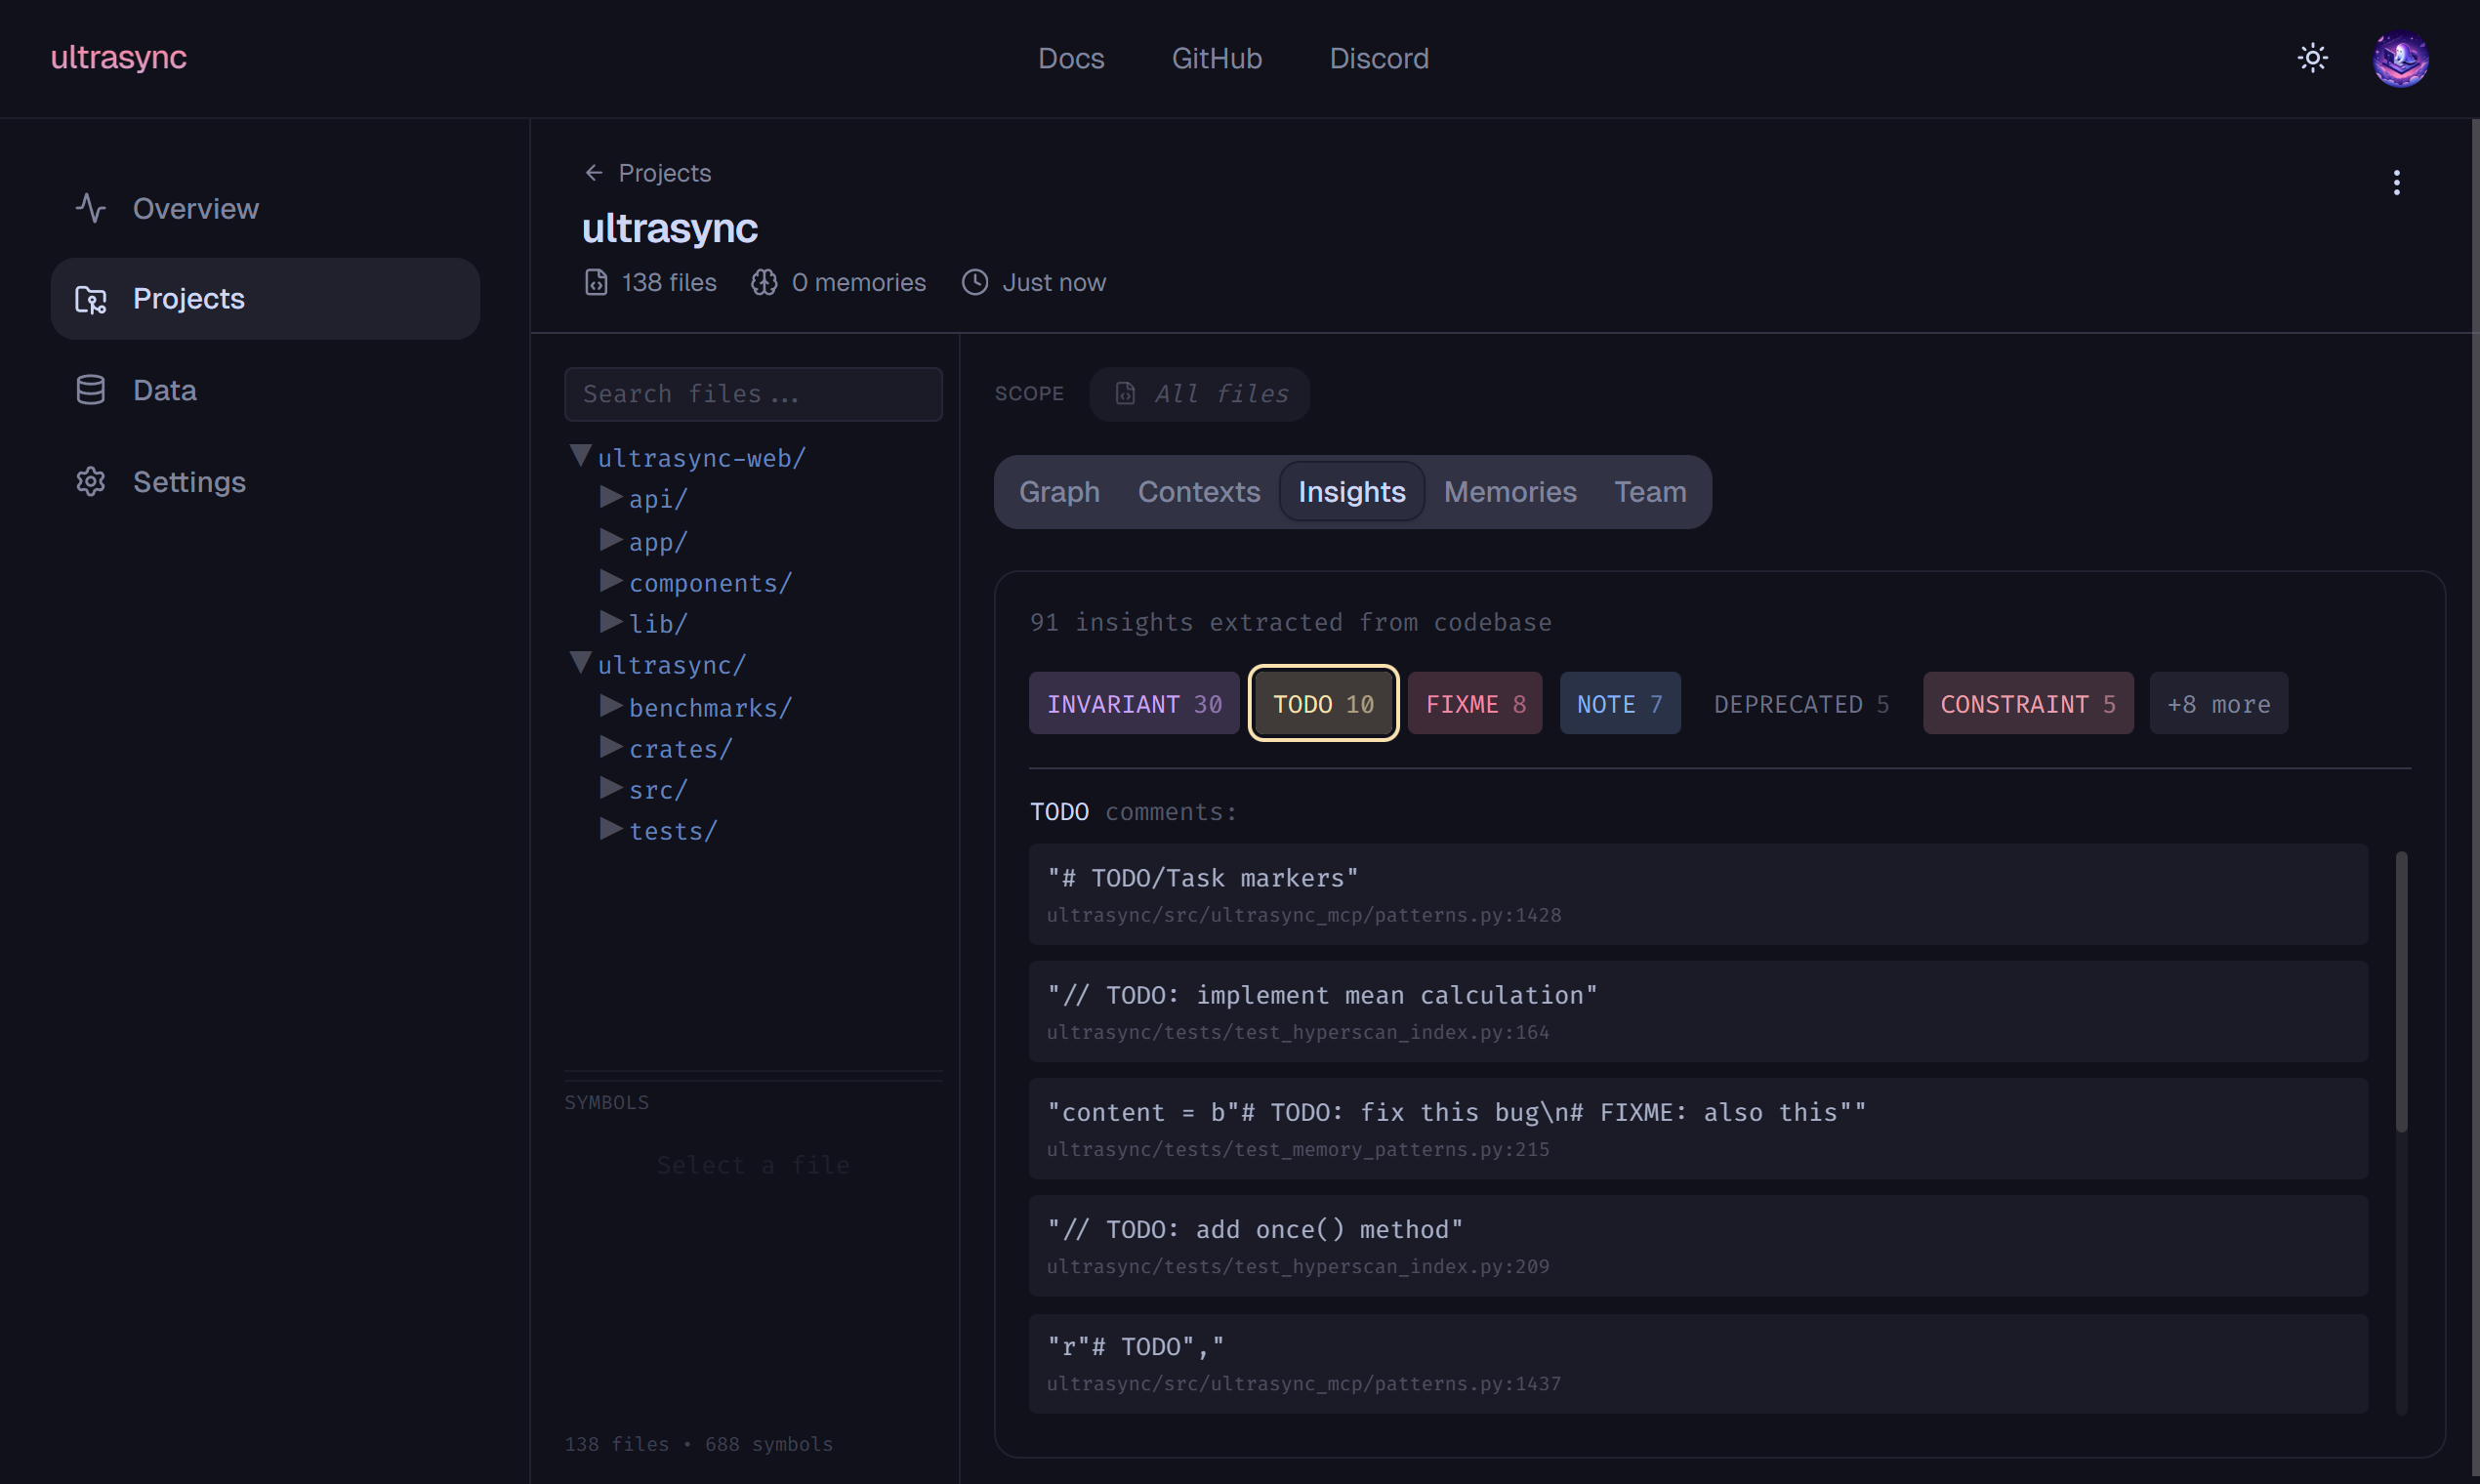2480x1484 pixels.
Task: Open Data via database icon
Action: point(91,390)
